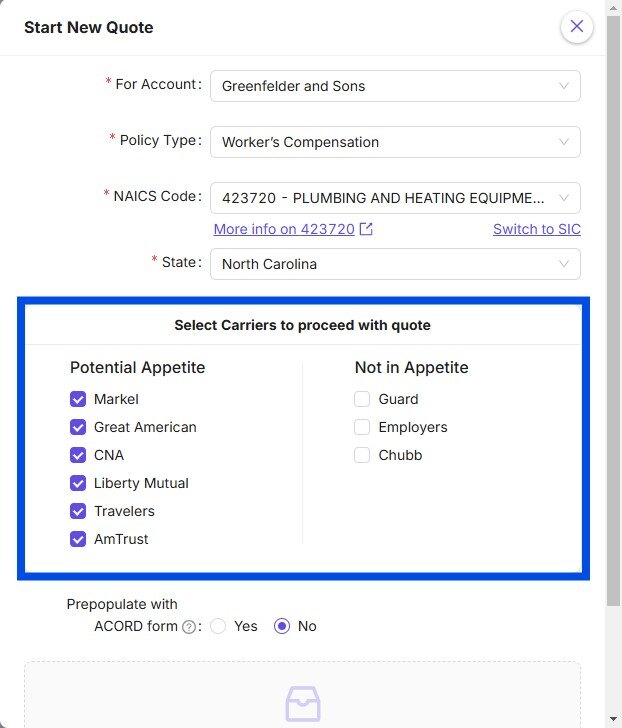Click the Start New Quote title
The image size is (622, 728).
tap(89, 27)
